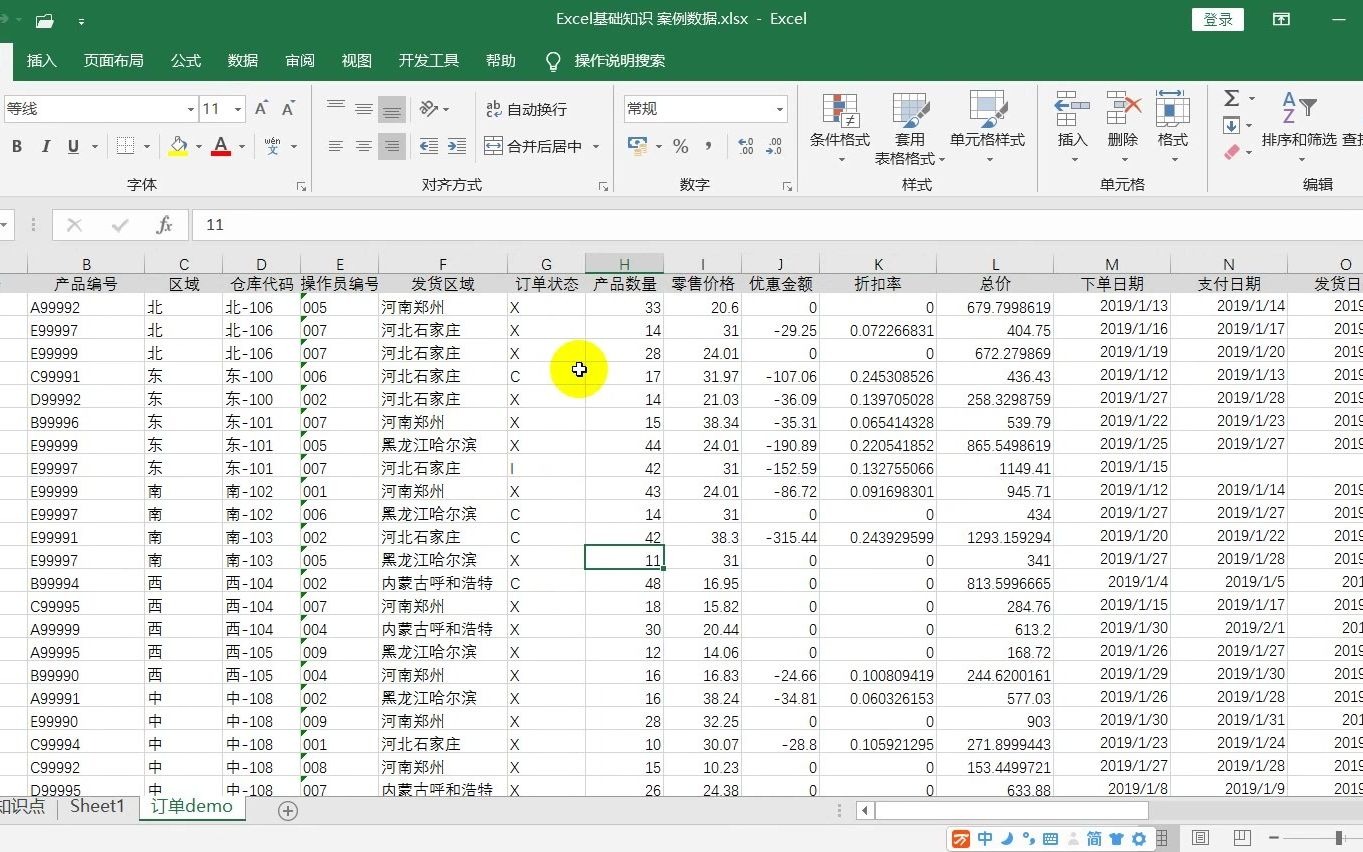The width and height of the screenshot is (1363, 852).
Task: Align text left
Action: [336, 147]
